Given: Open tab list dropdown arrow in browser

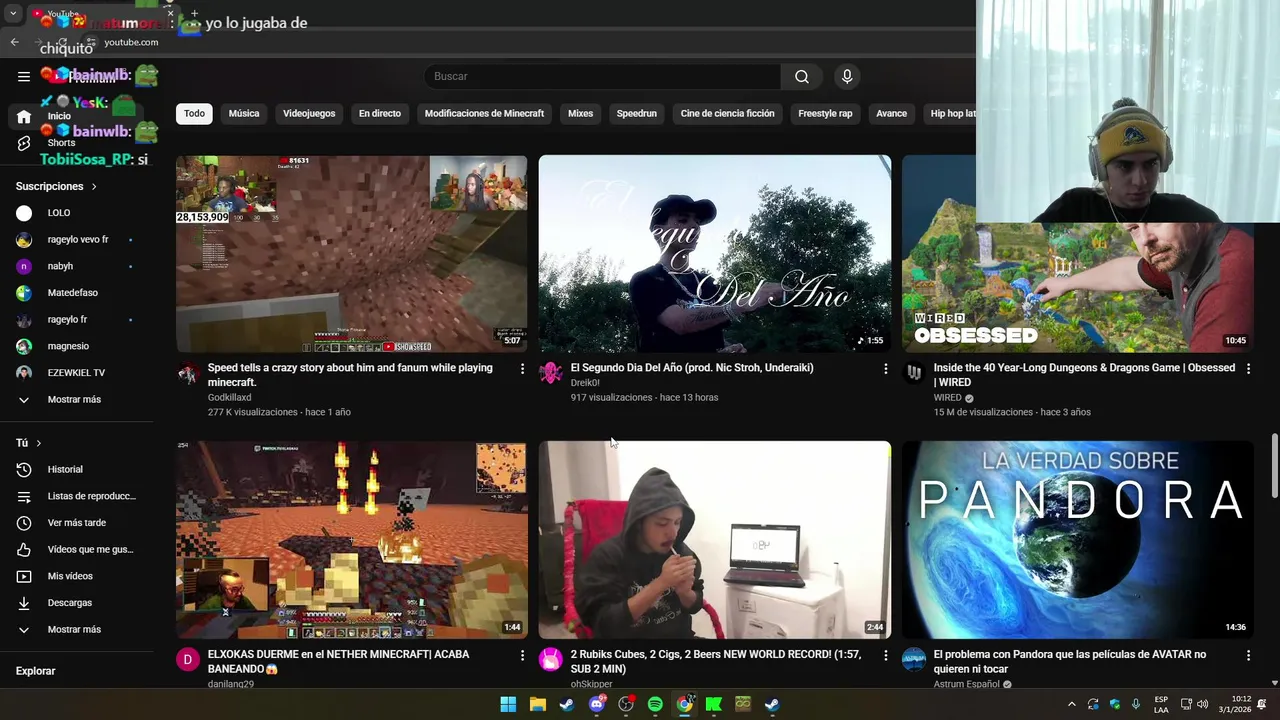Looking at the screenshot, I should (13, 14).
